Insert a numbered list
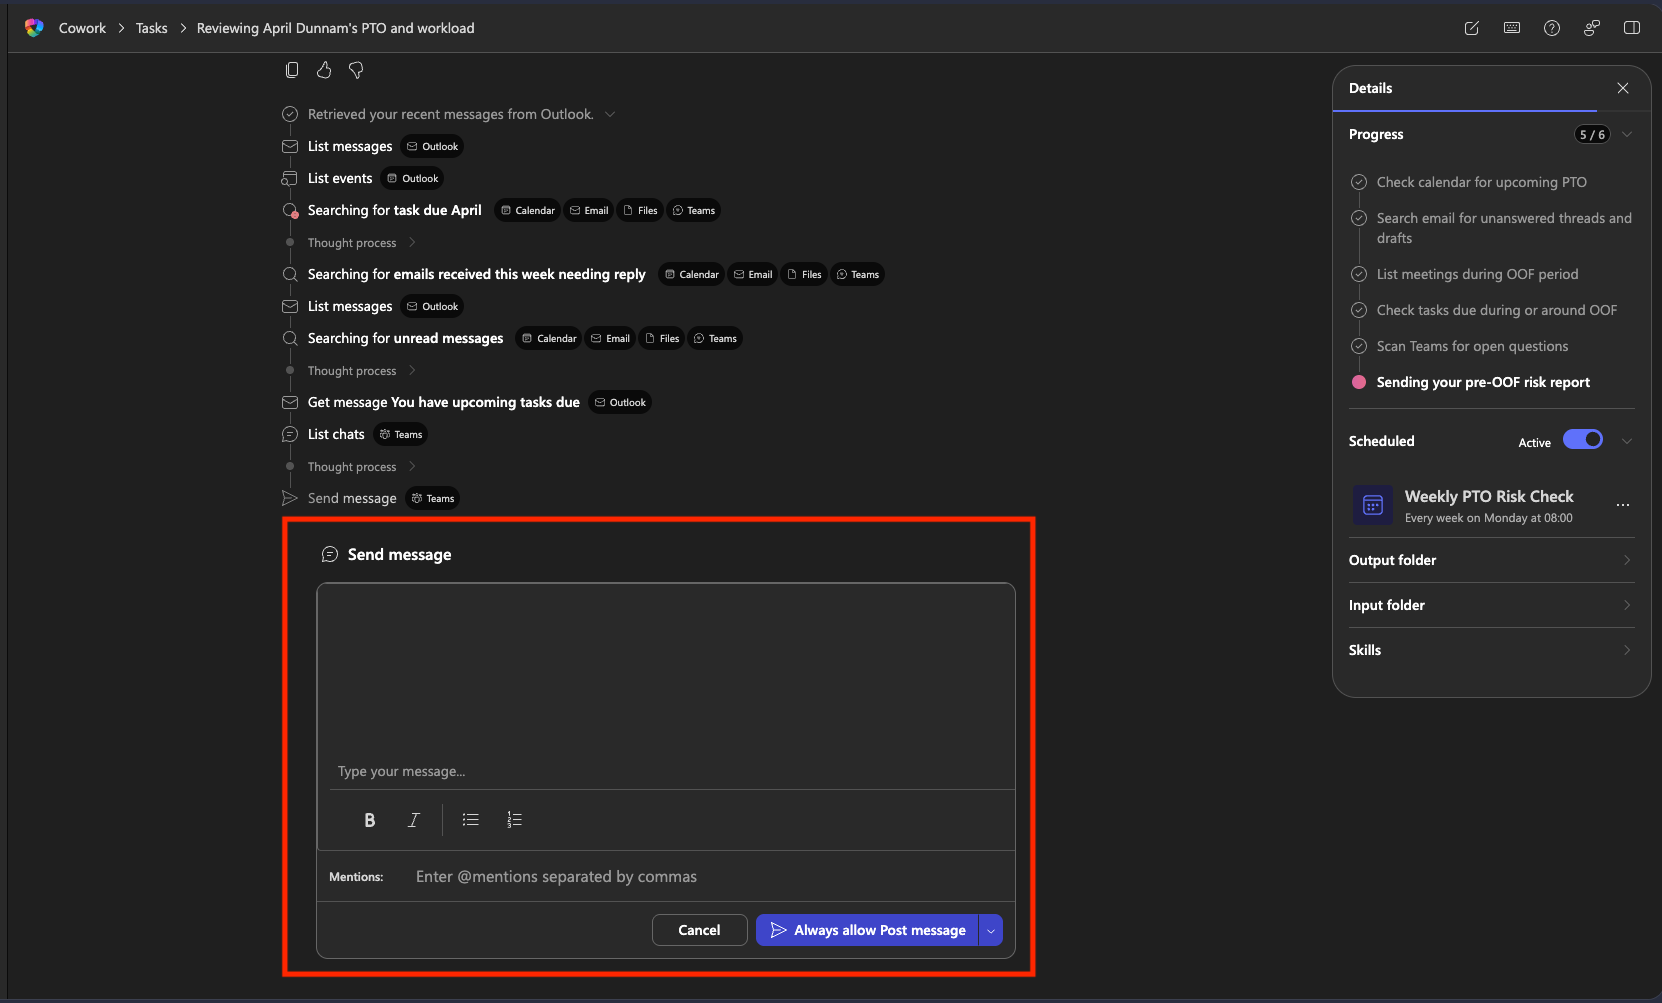 click(x=514, y=820)
